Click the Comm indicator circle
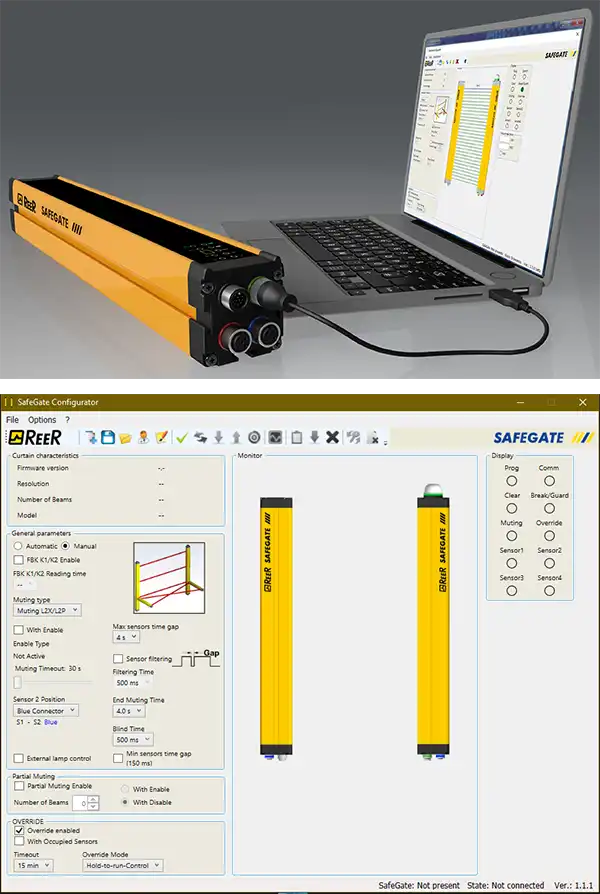The image size is (600, 894). point(549,481)
